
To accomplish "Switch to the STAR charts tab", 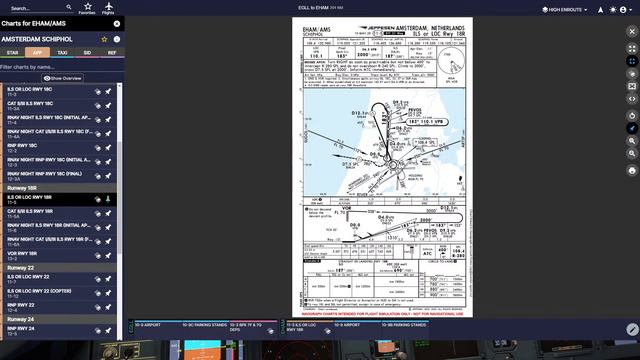I will (x=12, y=53).
